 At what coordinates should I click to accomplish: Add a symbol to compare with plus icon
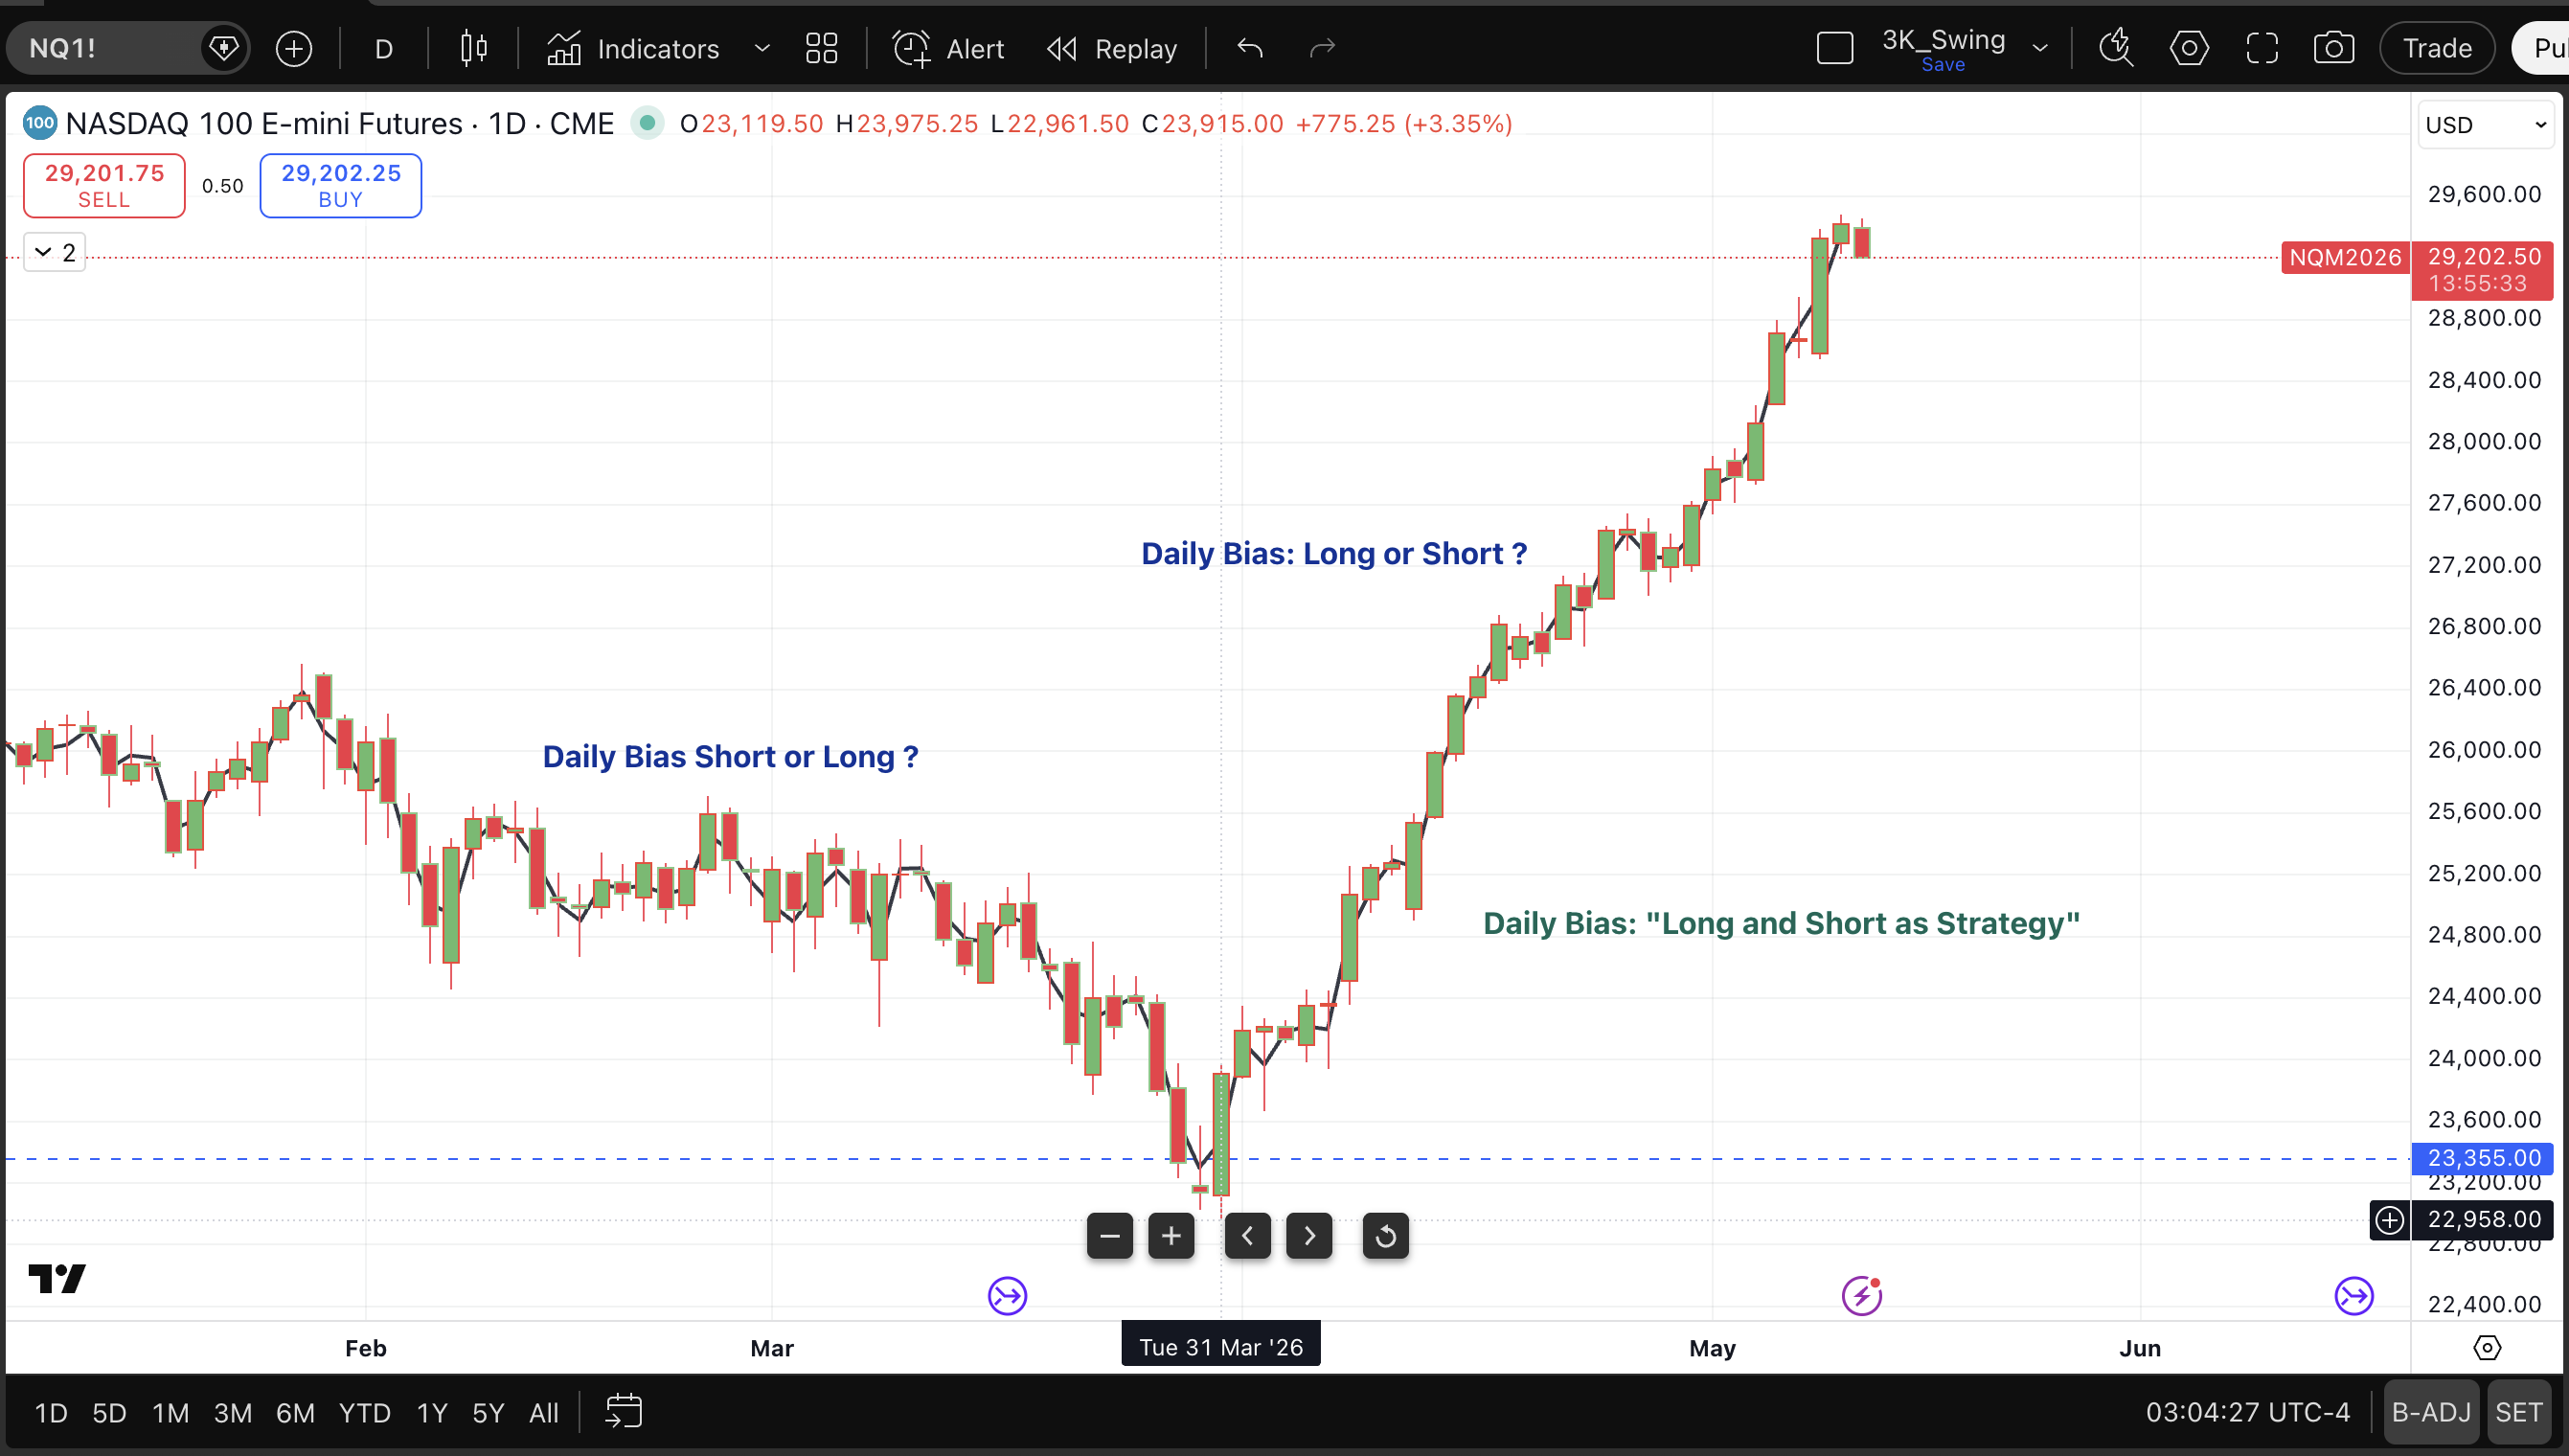293,48
